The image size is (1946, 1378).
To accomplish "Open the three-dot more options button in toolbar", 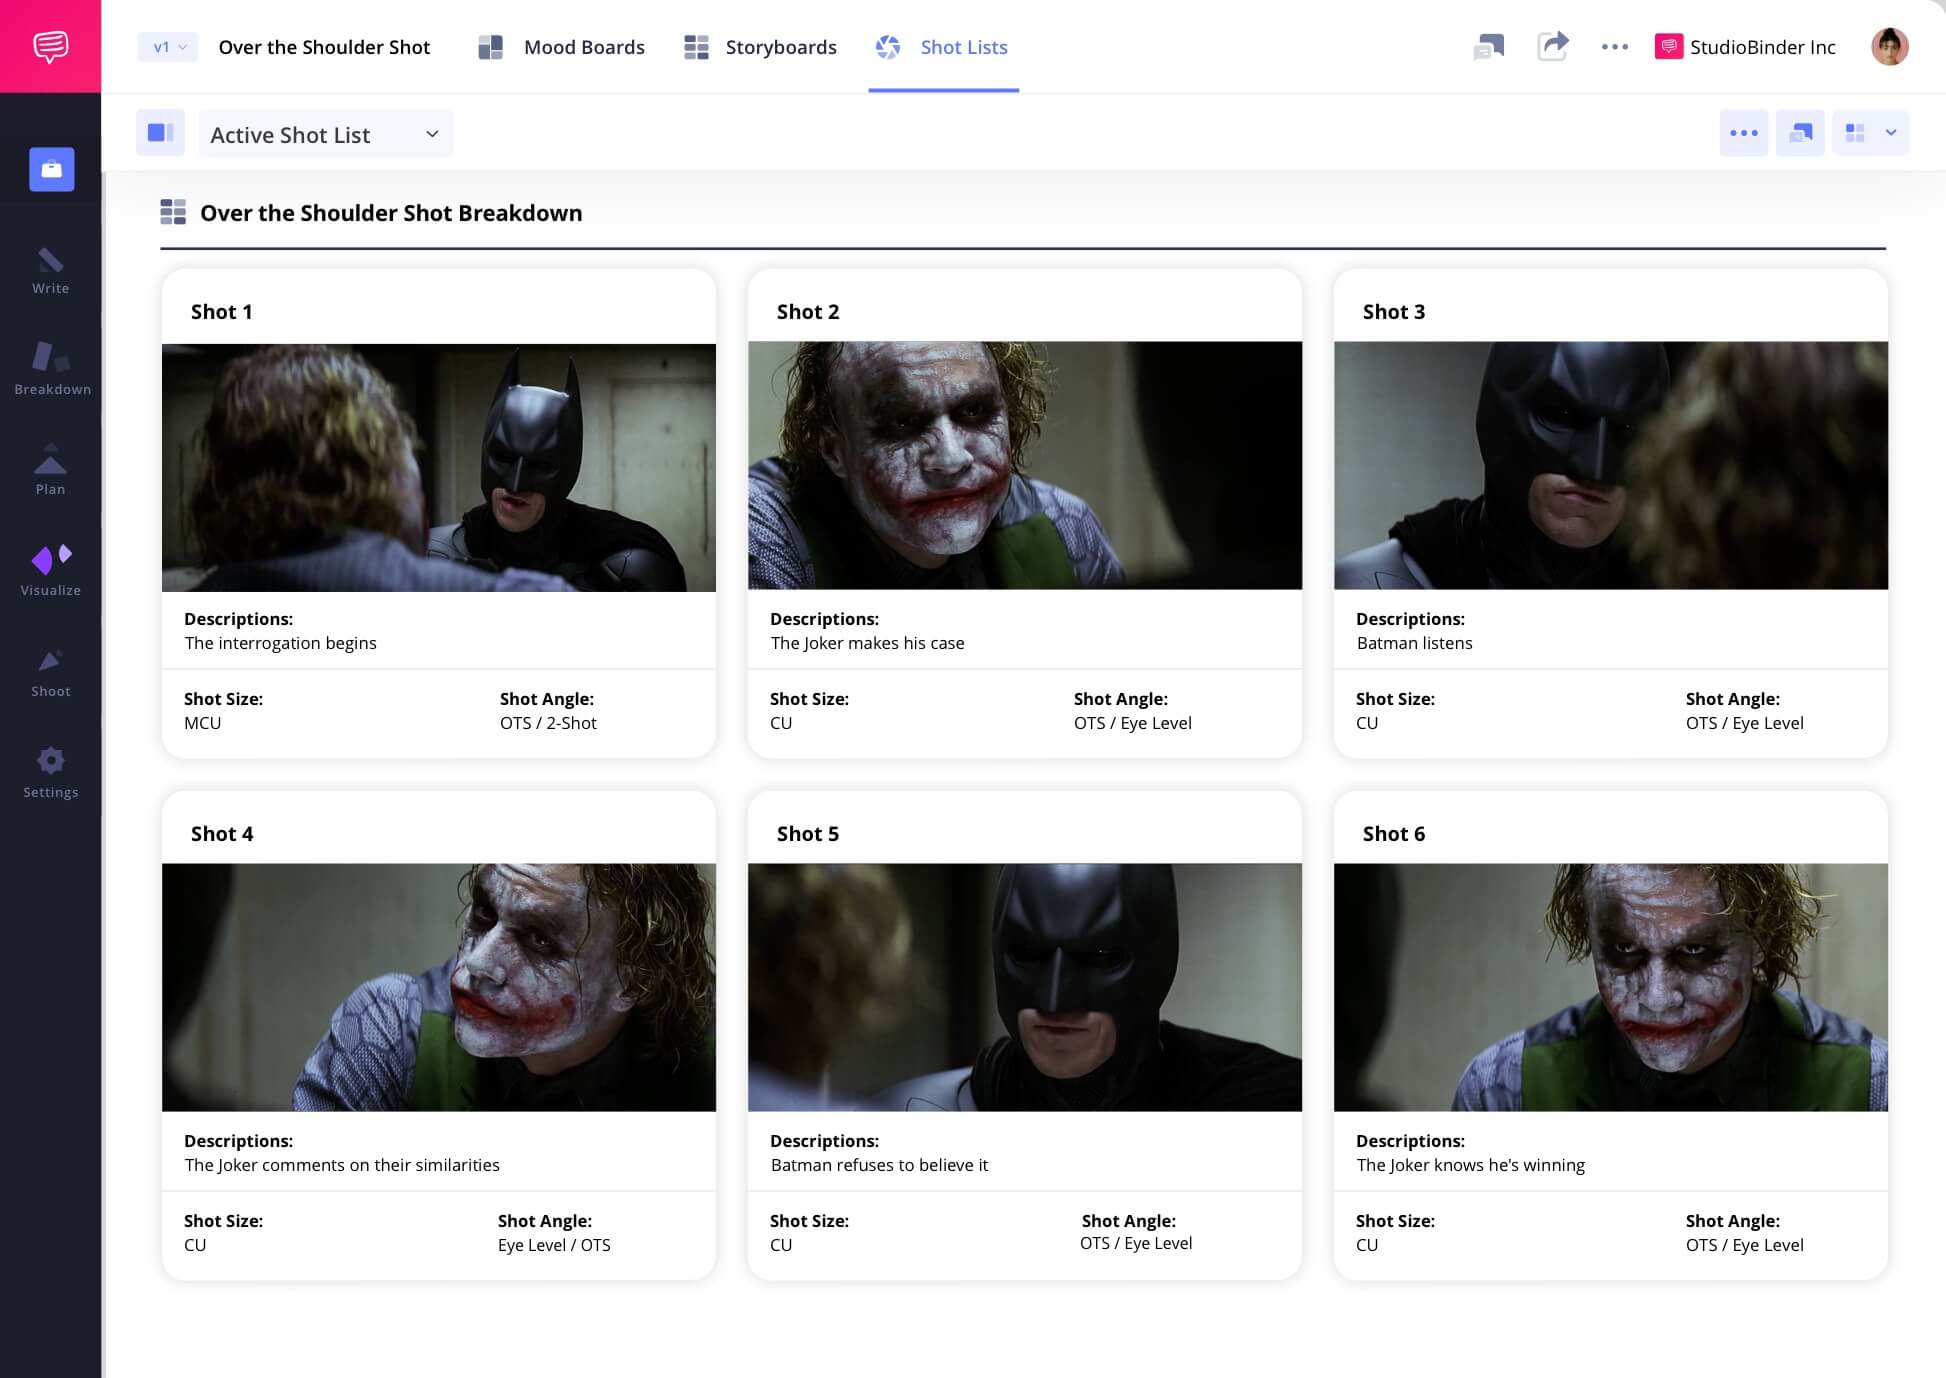I will (1743, 133).
